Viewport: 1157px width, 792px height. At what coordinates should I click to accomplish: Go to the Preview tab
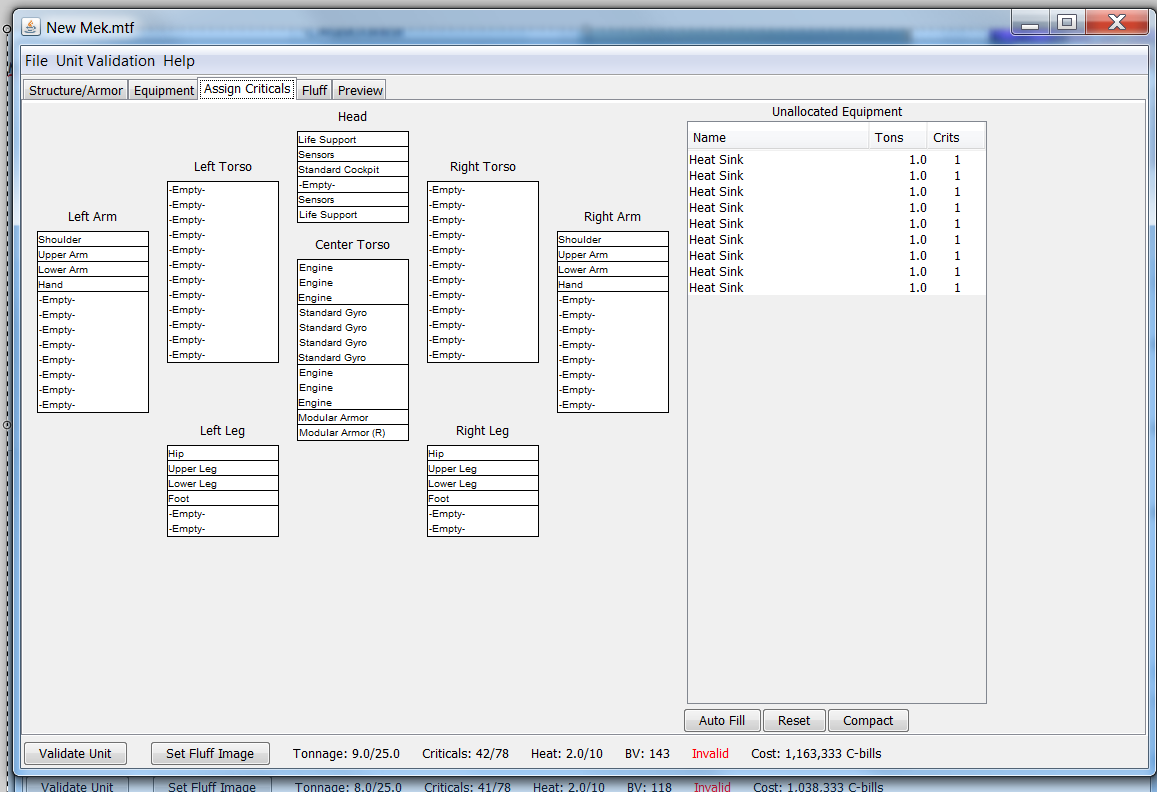click(360, 90)
